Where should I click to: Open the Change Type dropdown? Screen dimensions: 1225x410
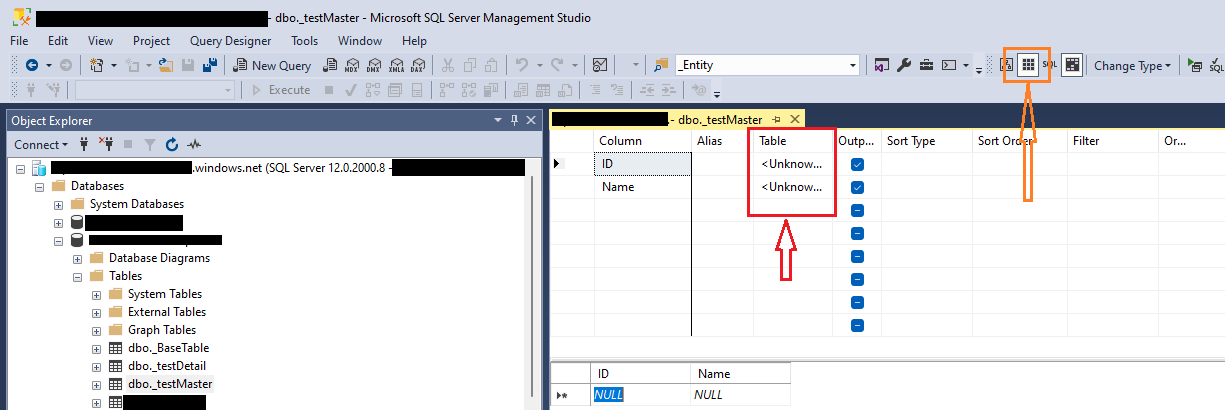click(x=1132, y=65)
